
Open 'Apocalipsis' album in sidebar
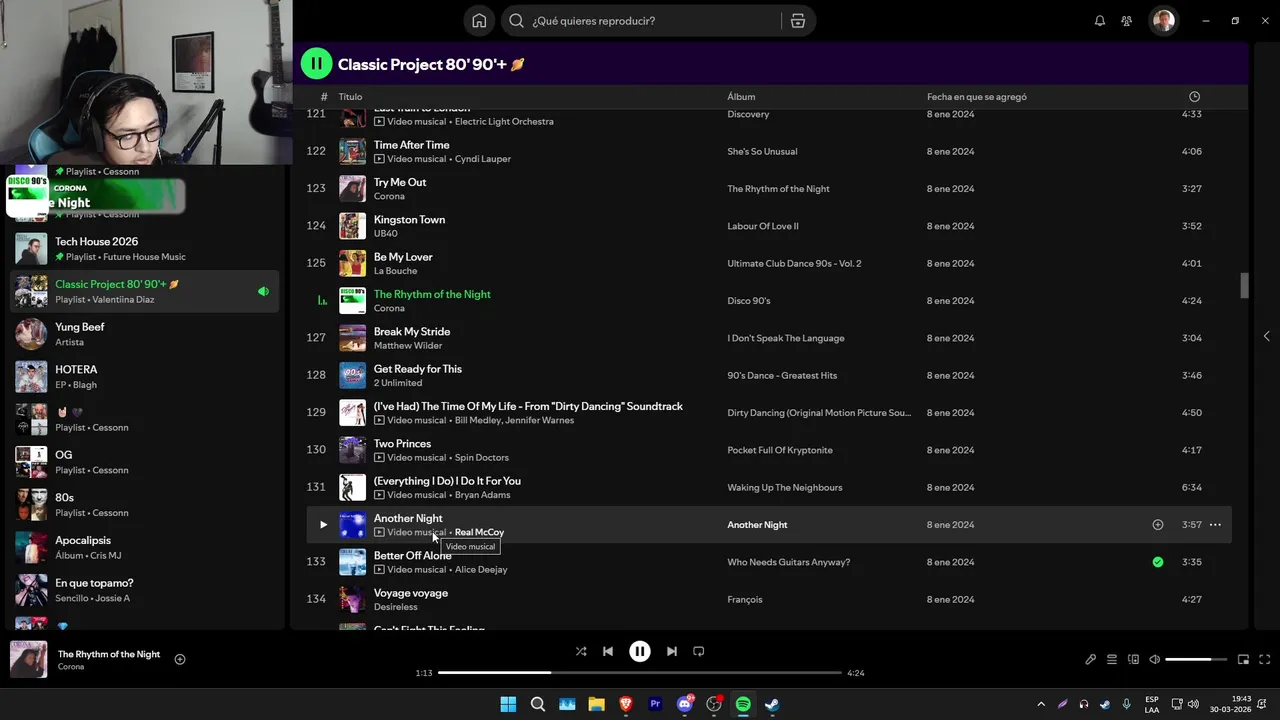click(x=145, y=547)
